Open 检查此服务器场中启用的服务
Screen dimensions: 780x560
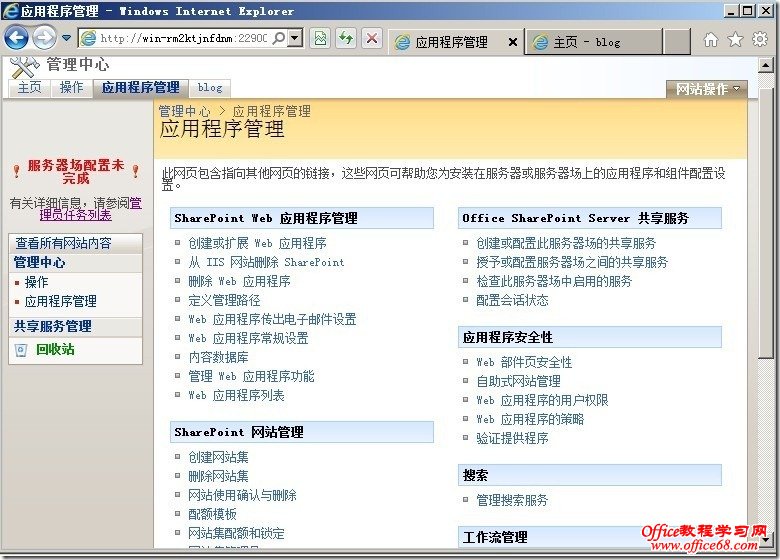554,281
